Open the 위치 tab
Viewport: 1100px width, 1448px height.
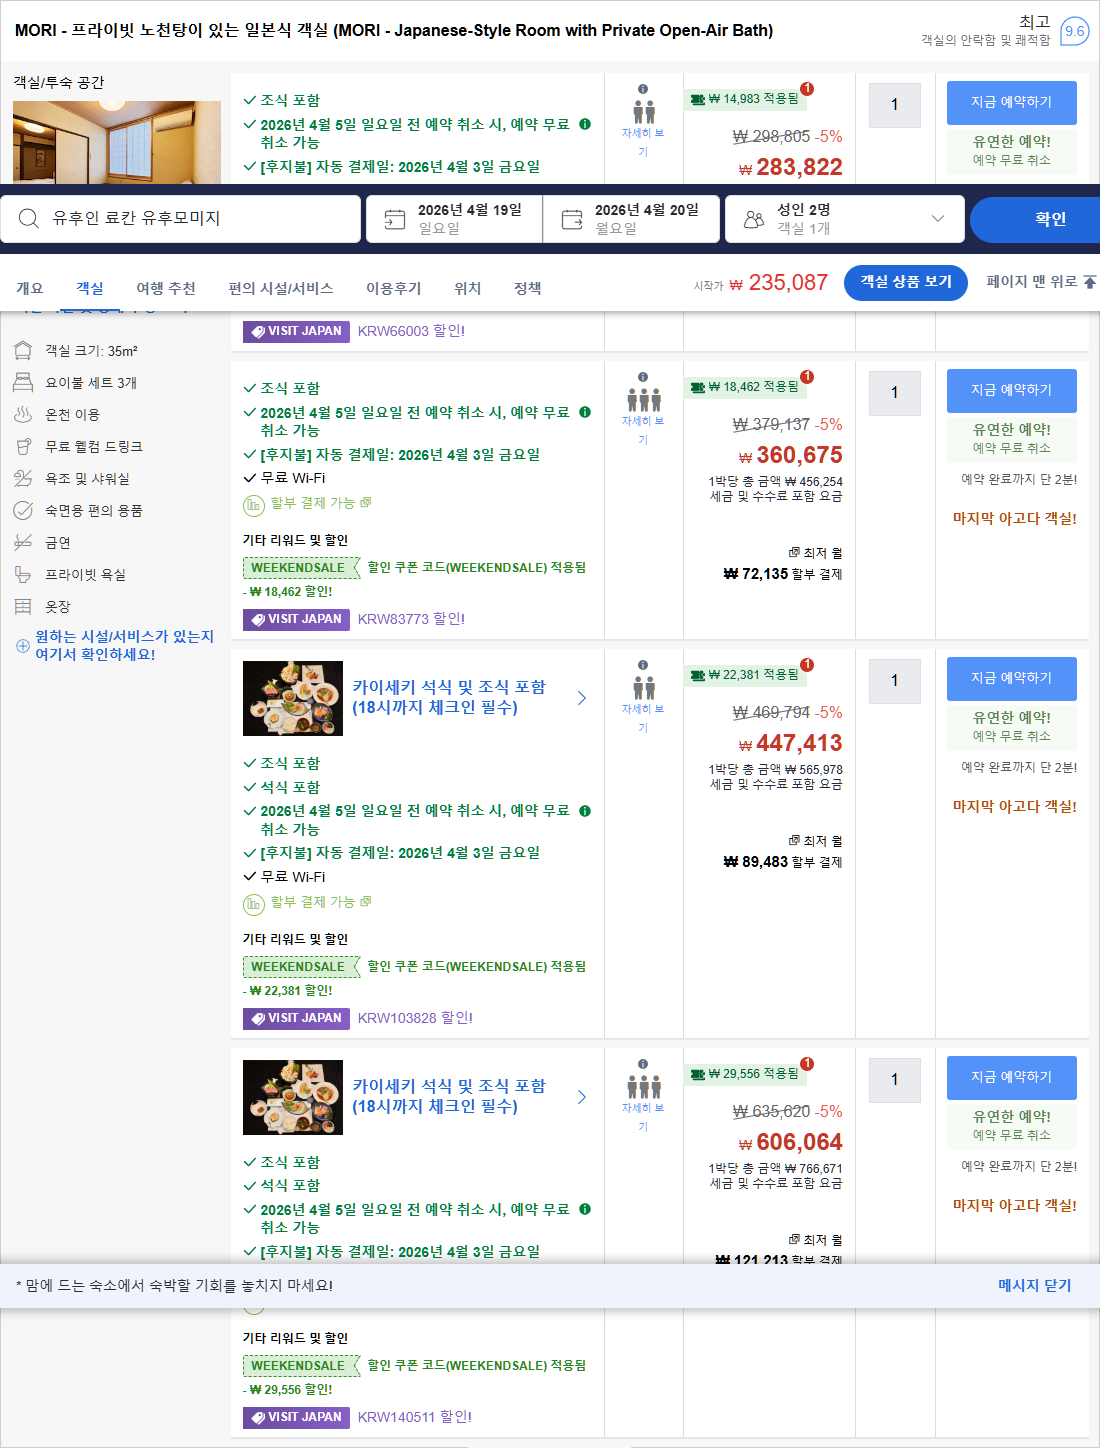click(468, 288)
